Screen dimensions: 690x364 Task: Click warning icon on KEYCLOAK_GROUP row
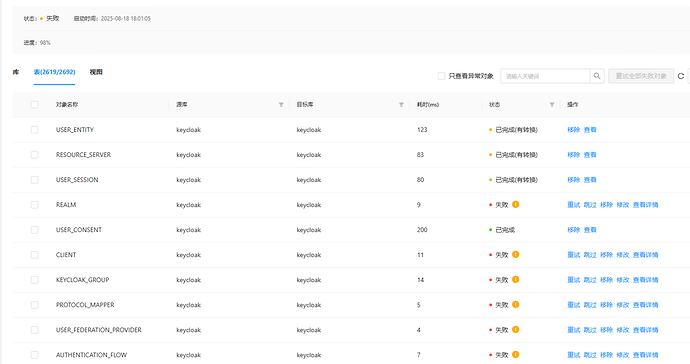(x=516, y=279)
